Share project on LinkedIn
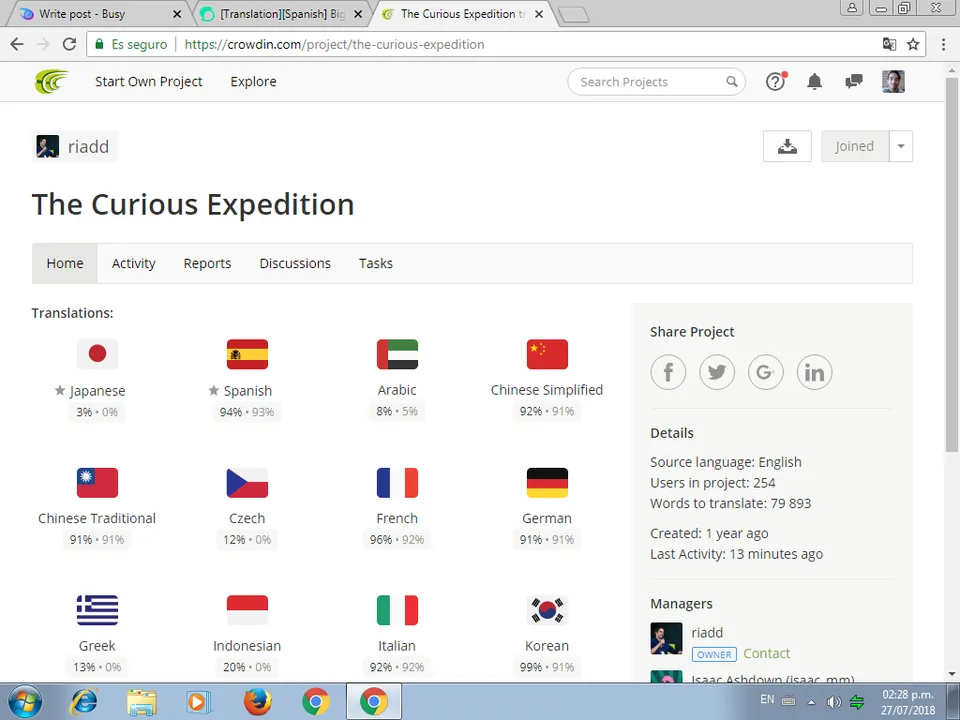The height and width of the screenshot is (720, 960). pyautogui.click(x=814, y=372)
